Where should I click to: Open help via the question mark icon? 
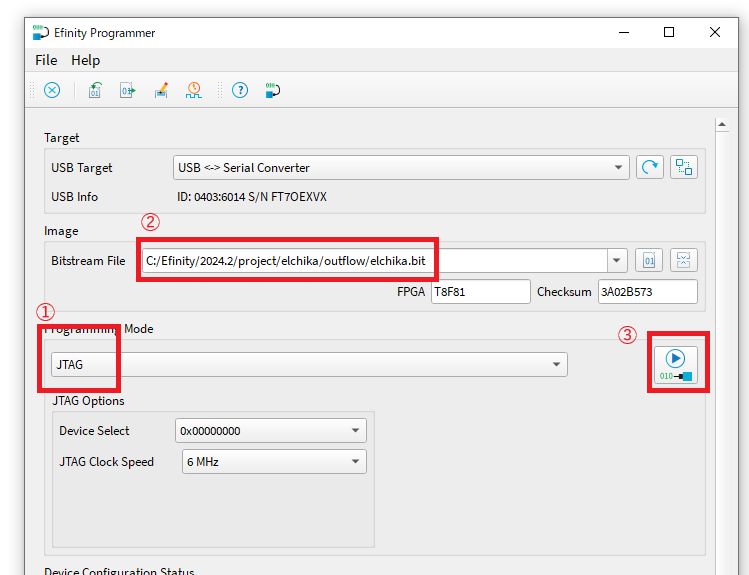click(x=240, y=90)
